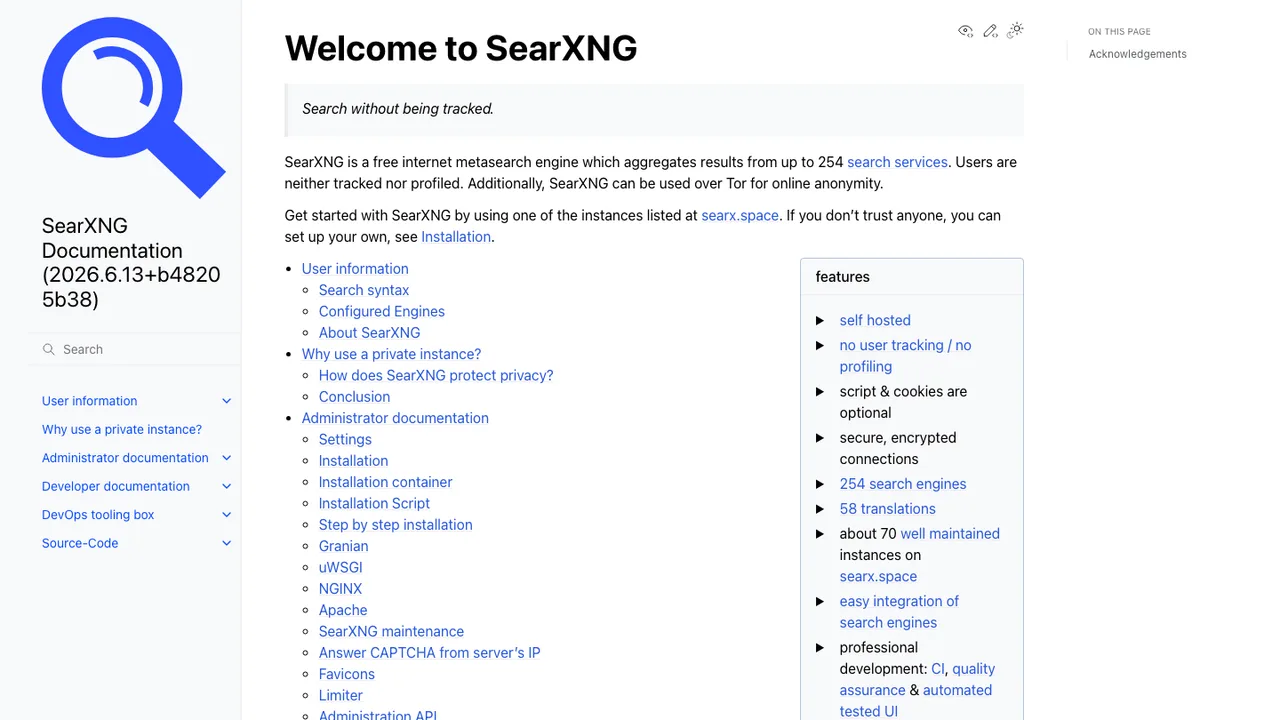Open Developer documentation sidebar item
This screenshot has width=1280, height=720.
116,486
